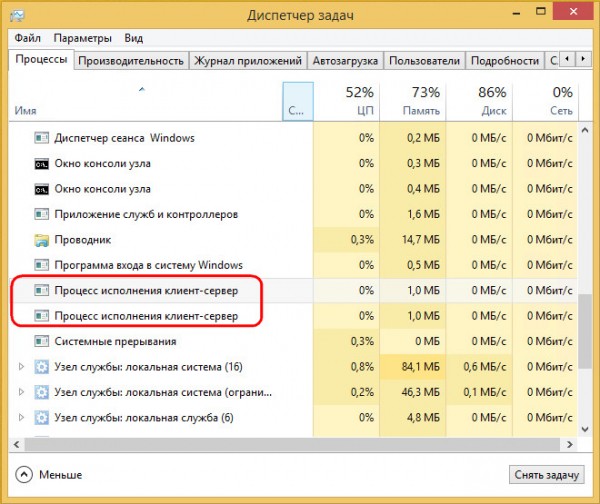The height and width of the screenshot is (504, 600).
Task: Click gear icon of Узел службы: локальная система (16)
Action: point(41,367)
